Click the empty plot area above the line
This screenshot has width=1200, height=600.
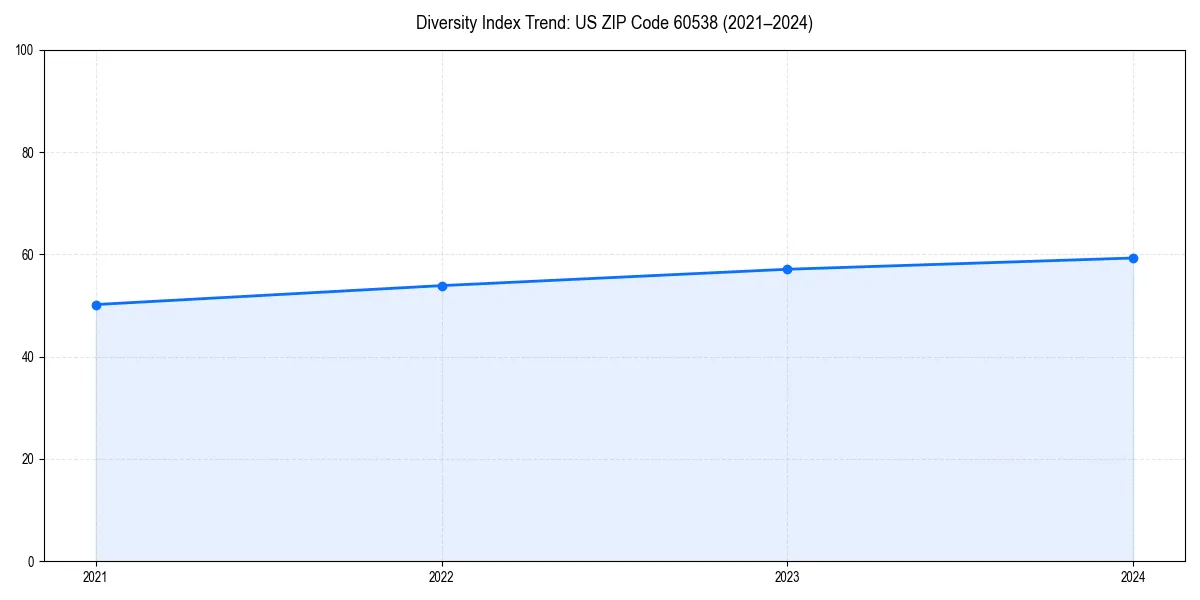(600, 150)
